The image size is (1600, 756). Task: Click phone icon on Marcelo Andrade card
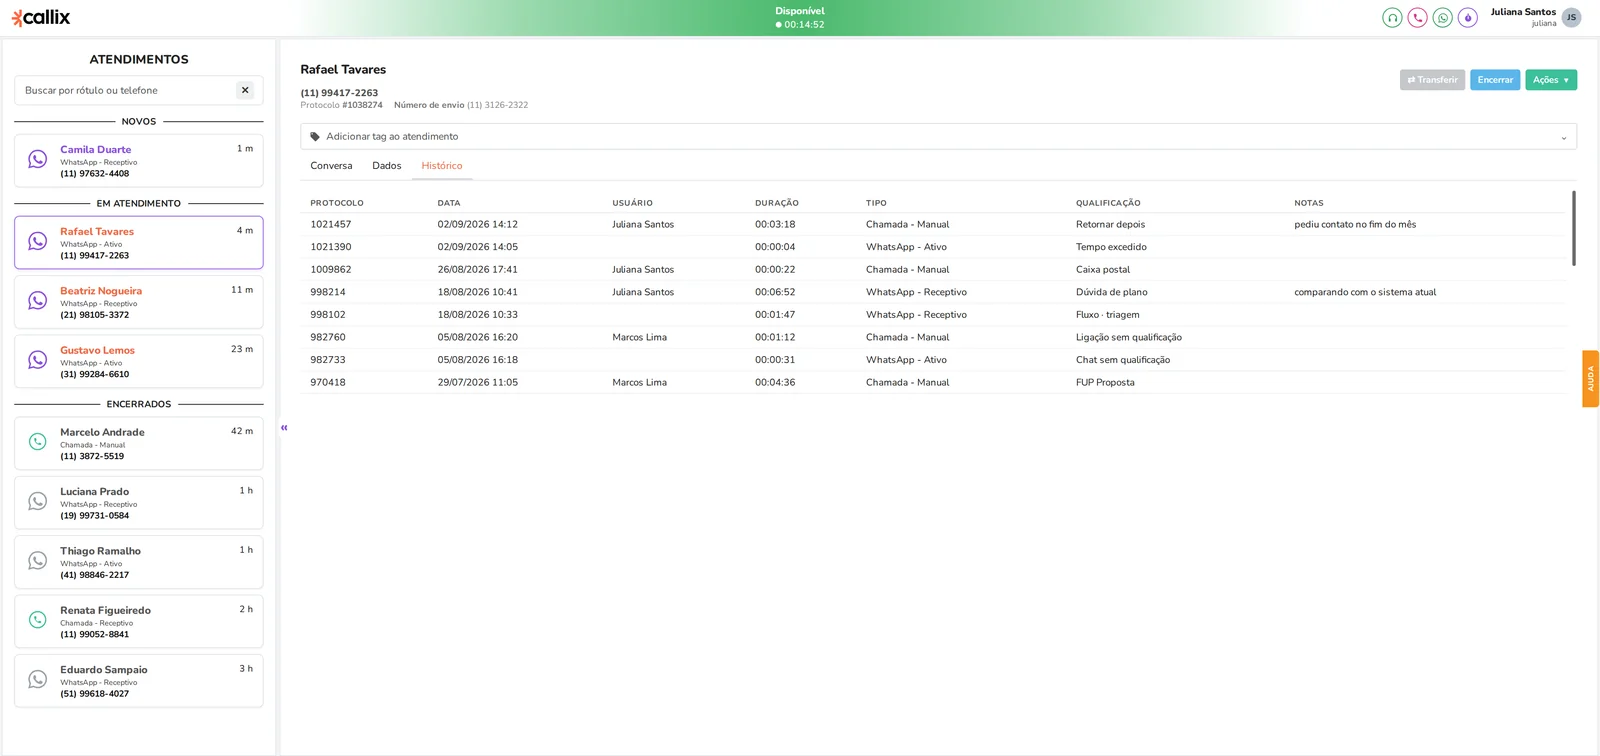37,442
